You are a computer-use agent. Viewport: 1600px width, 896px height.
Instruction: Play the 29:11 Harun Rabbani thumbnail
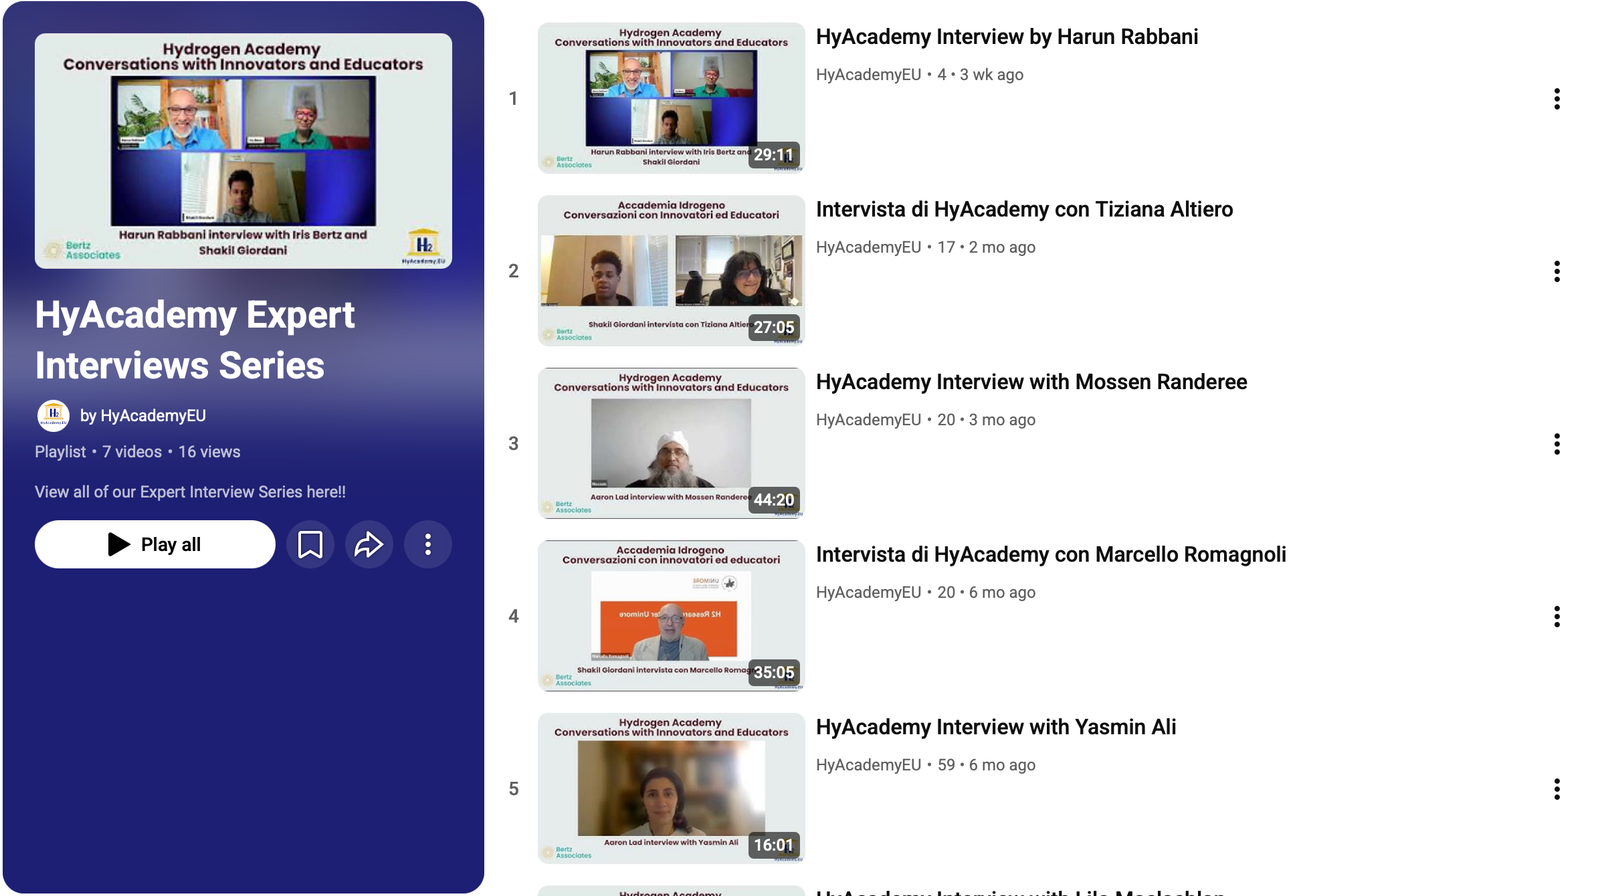(x=671, y=98)
